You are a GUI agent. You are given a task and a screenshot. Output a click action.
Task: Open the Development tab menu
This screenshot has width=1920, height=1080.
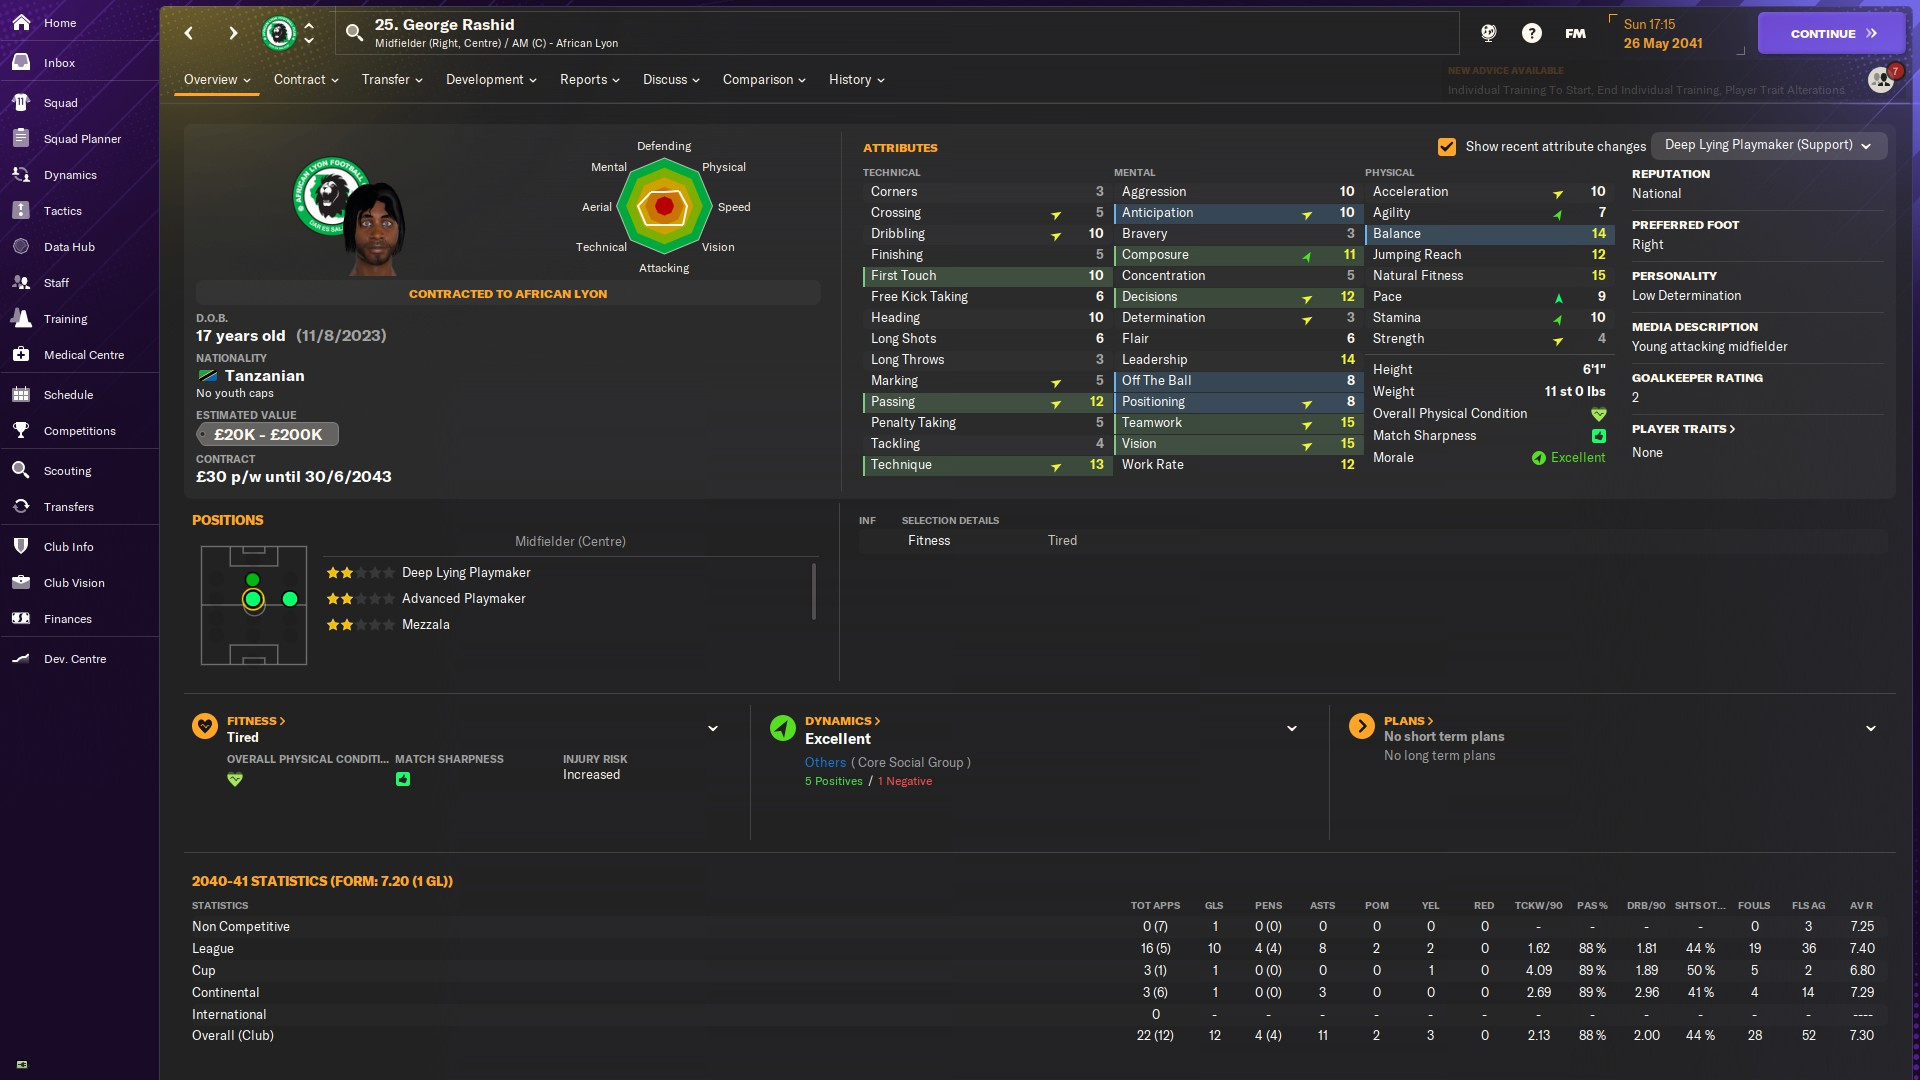coord(491,80)
